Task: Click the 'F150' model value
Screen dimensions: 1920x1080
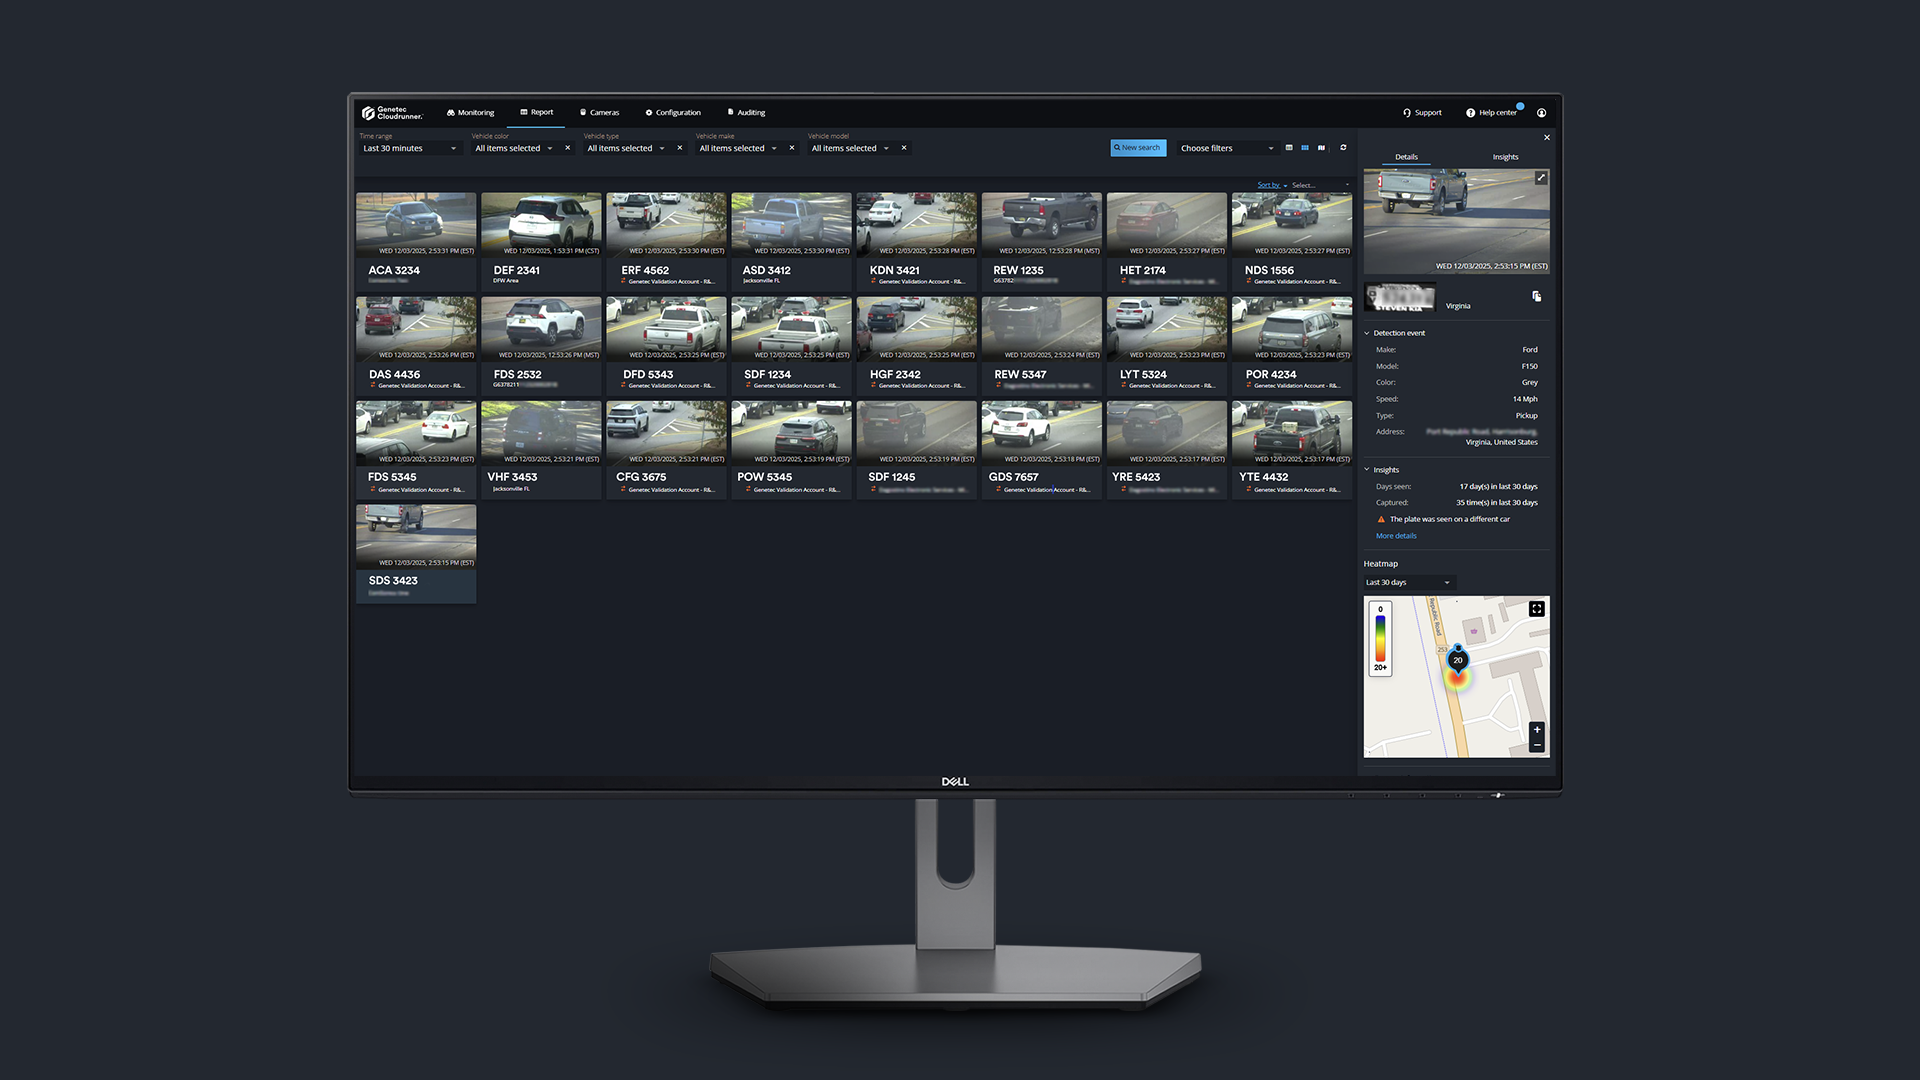Action: [x=1530, y=366]
